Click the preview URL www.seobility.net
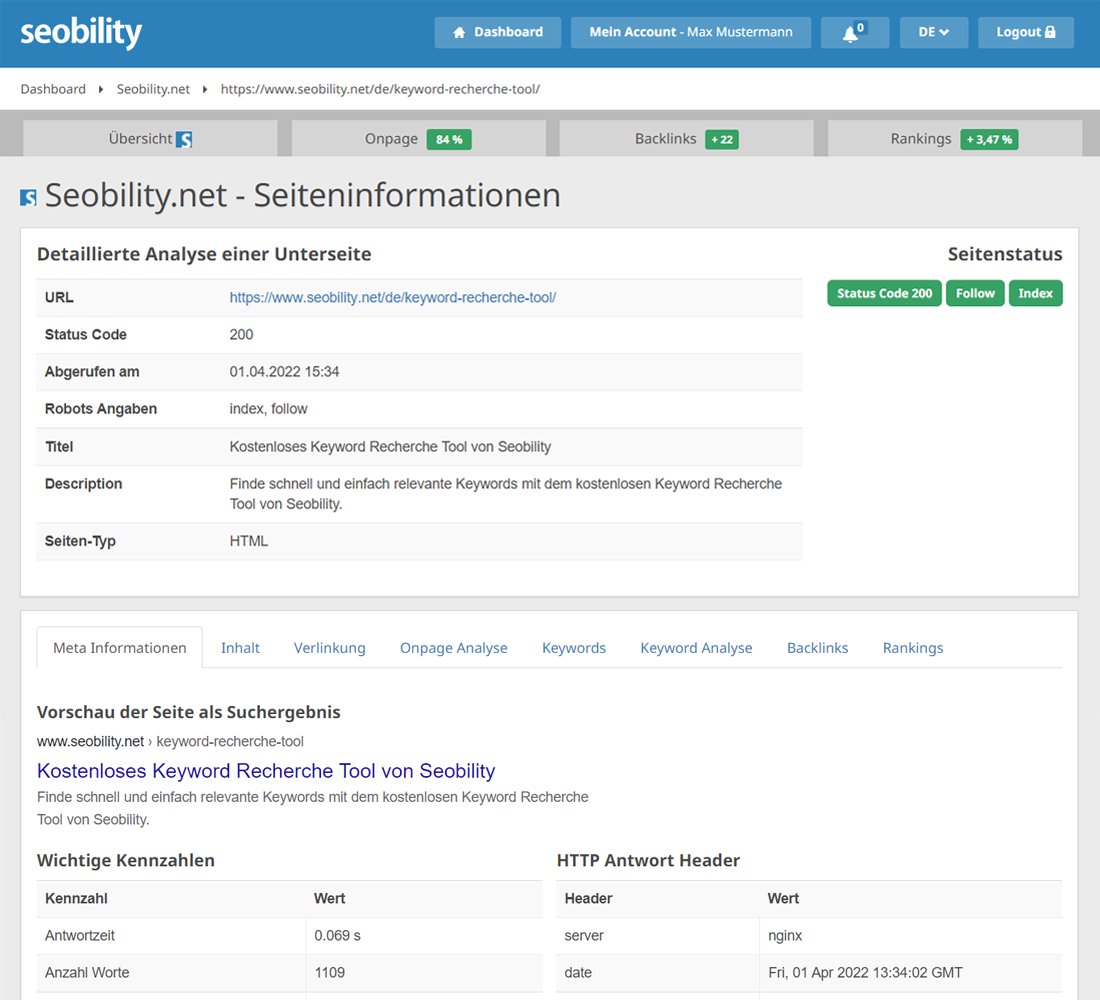Image resolution: width=1100 pixels, height=1000 pixels. [90, 741]
